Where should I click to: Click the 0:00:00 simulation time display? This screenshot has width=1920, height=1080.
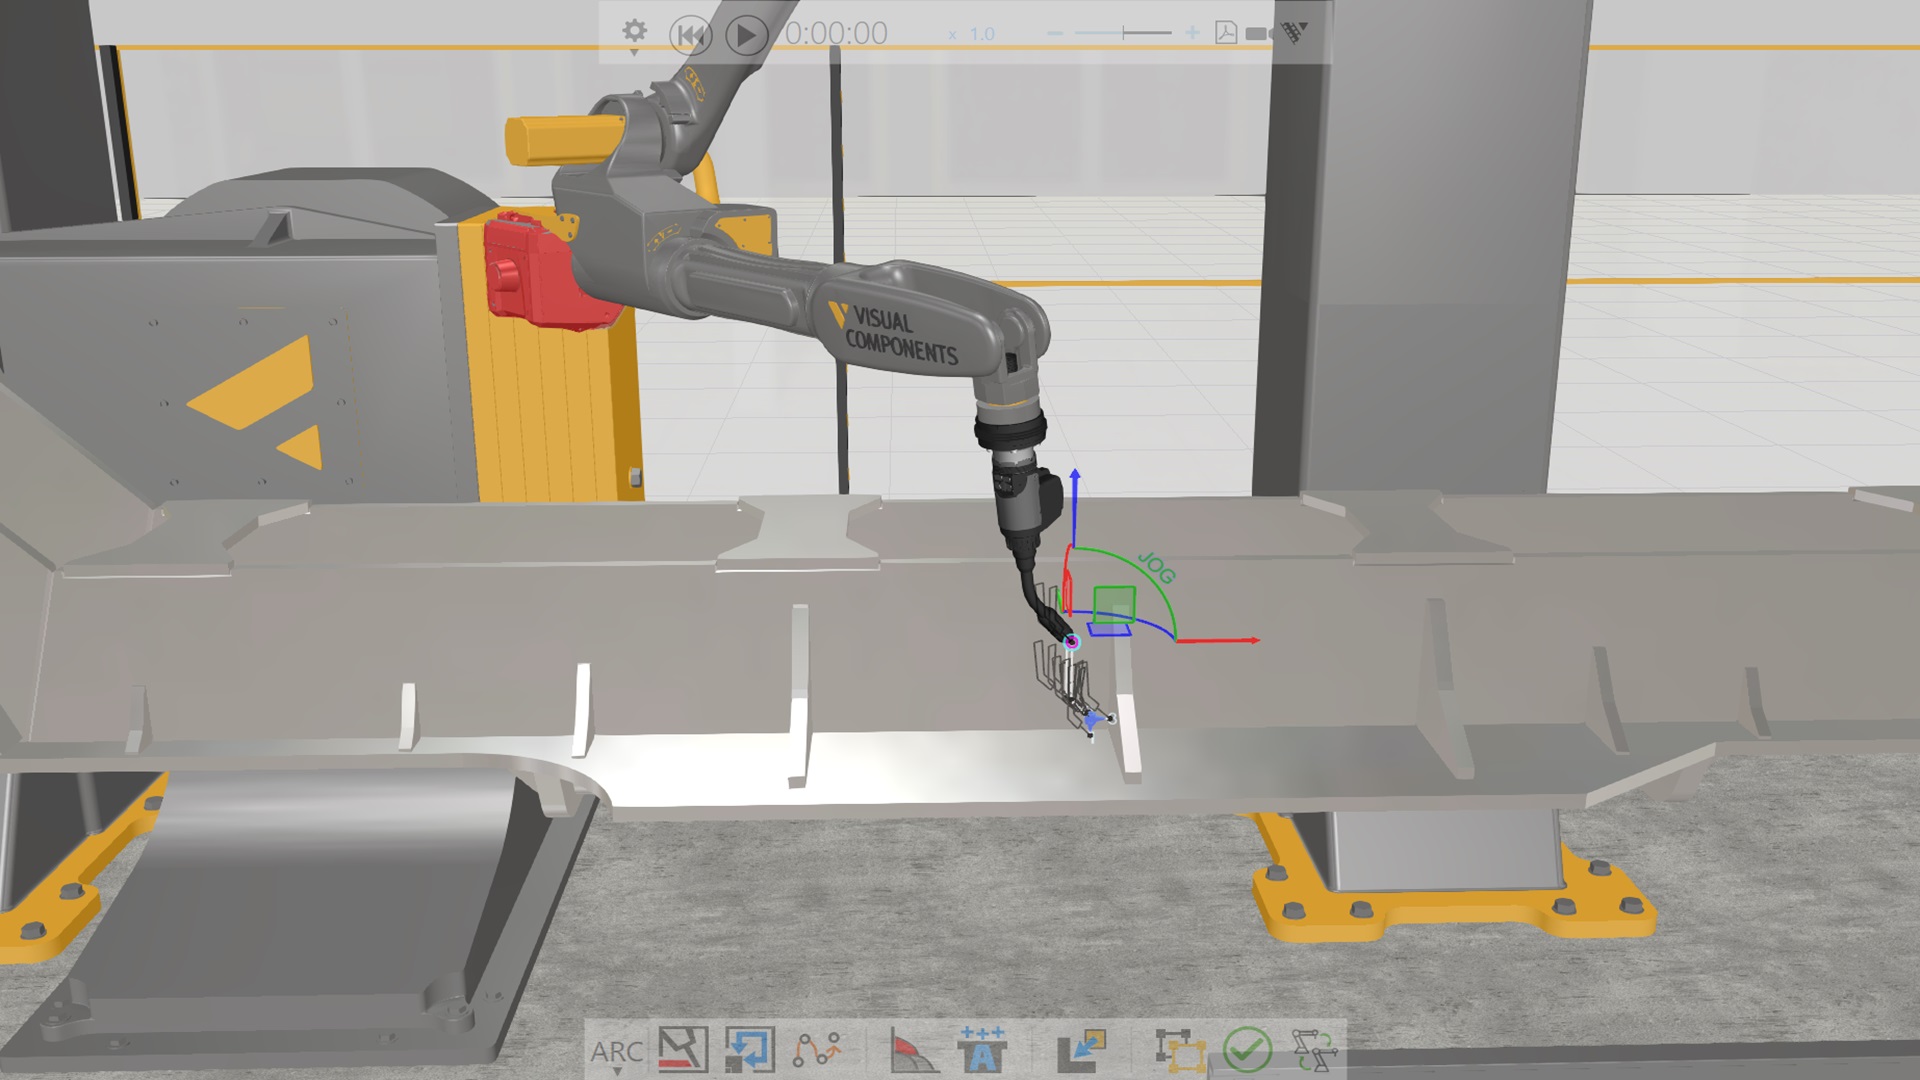coord(836,34)
